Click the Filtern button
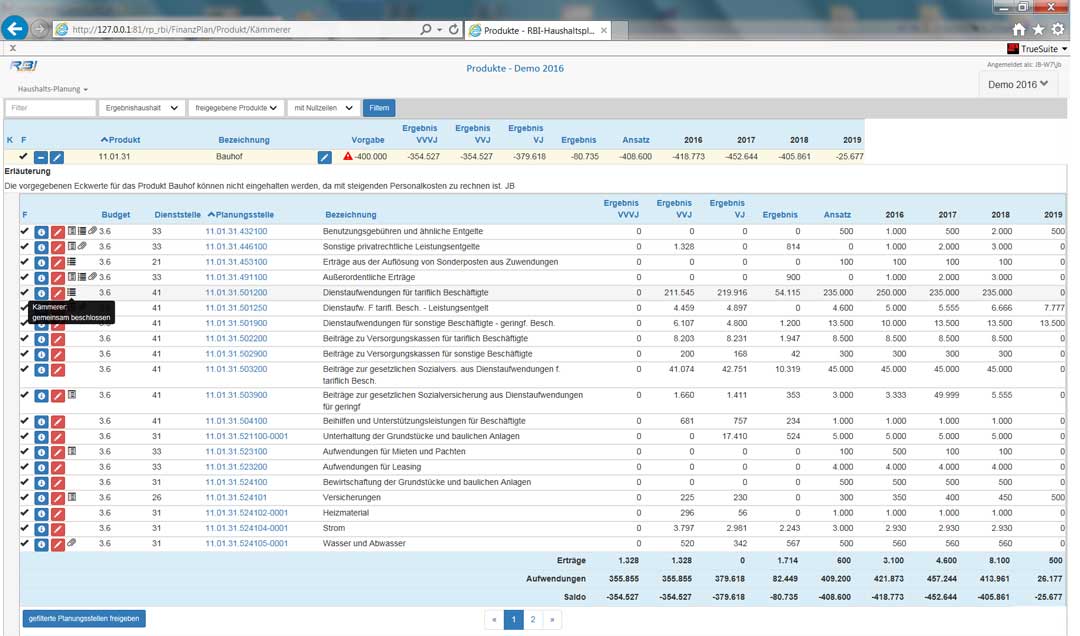The width and height of the screenshot is (1080, 636). (x=379, y=108)
